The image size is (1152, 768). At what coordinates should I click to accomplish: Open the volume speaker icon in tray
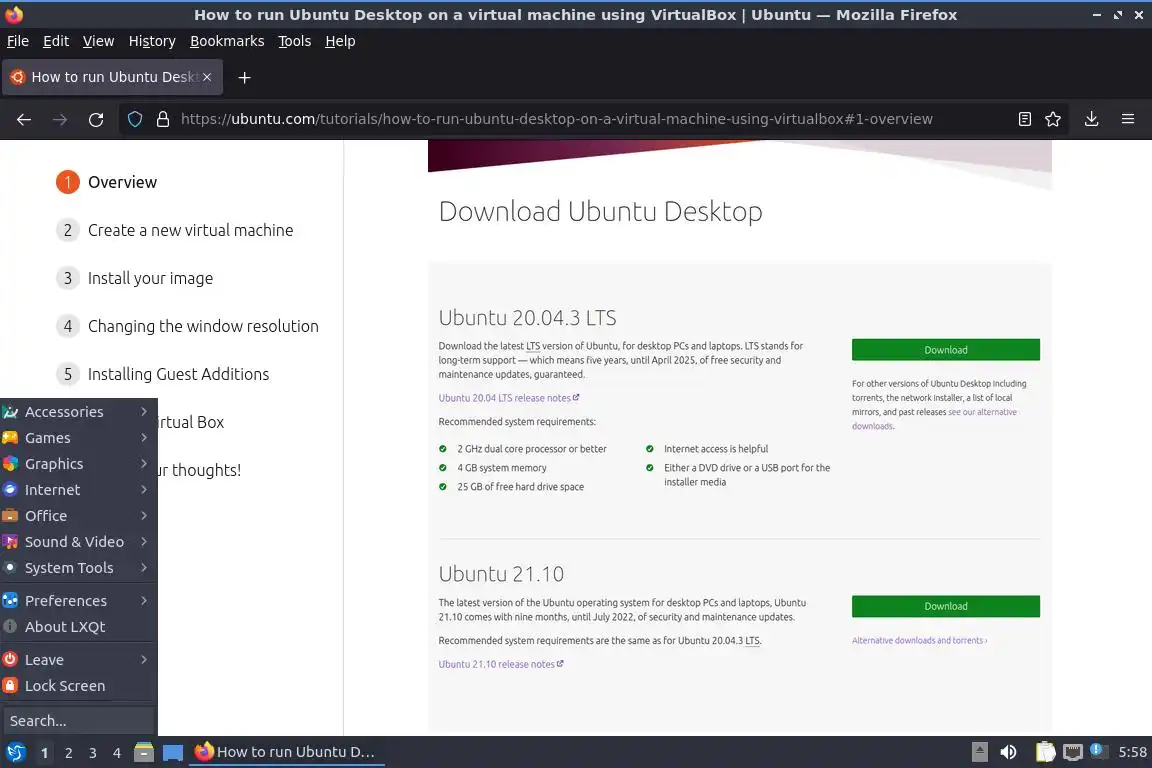pyautogui.click(x=1008, y=752)
